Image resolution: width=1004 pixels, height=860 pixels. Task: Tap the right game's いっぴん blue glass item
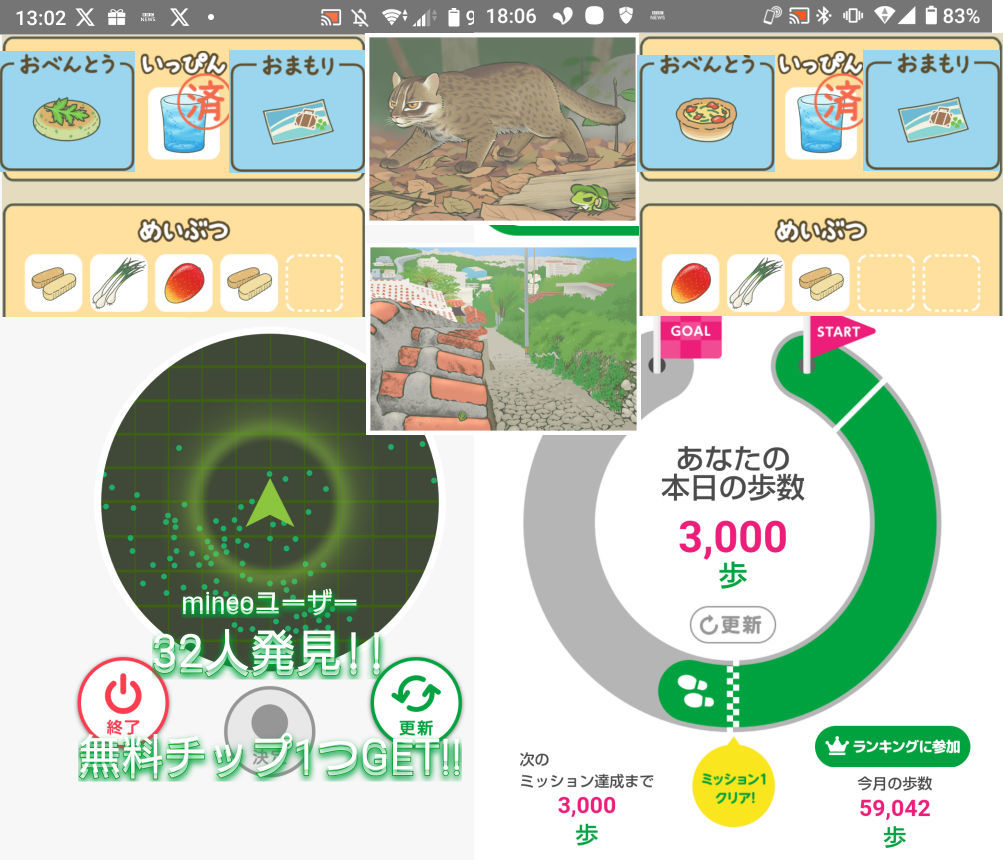tap(821, 123)
